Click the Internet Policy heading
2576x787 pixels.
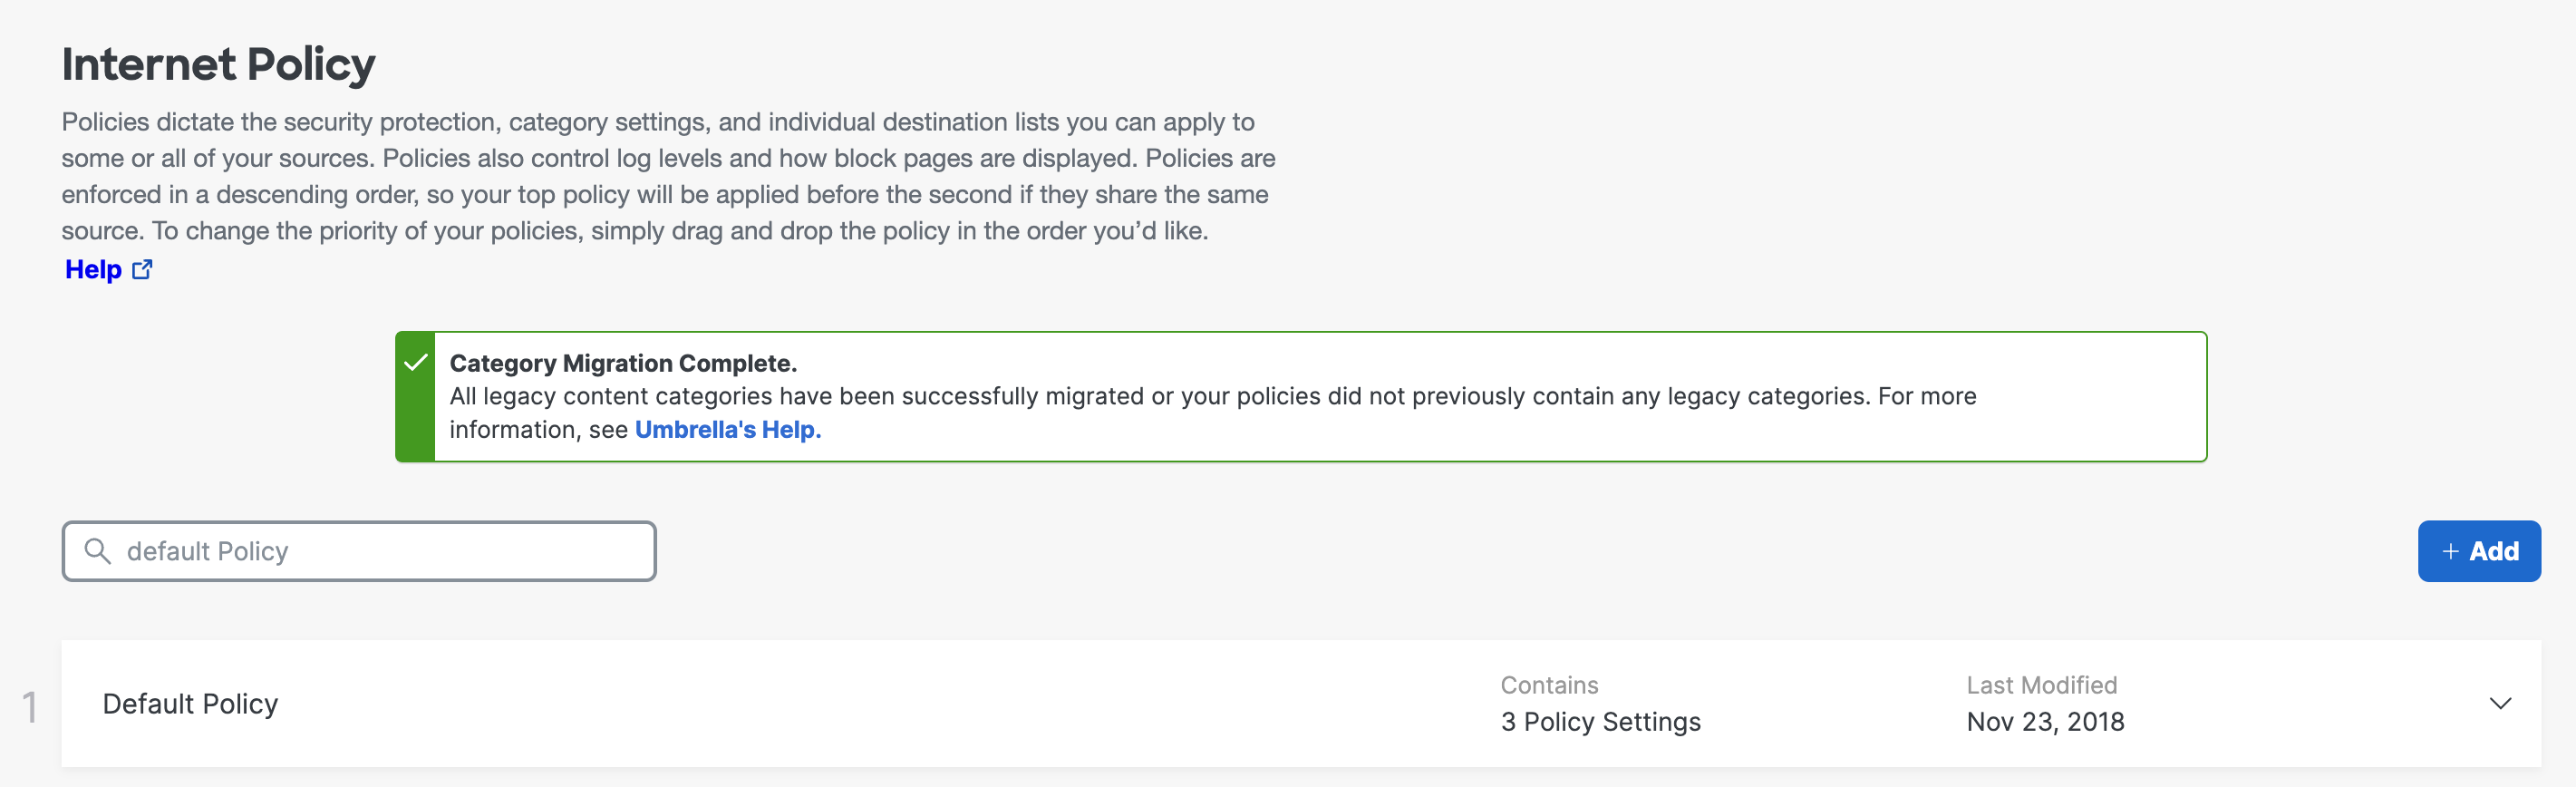(218, 64)
